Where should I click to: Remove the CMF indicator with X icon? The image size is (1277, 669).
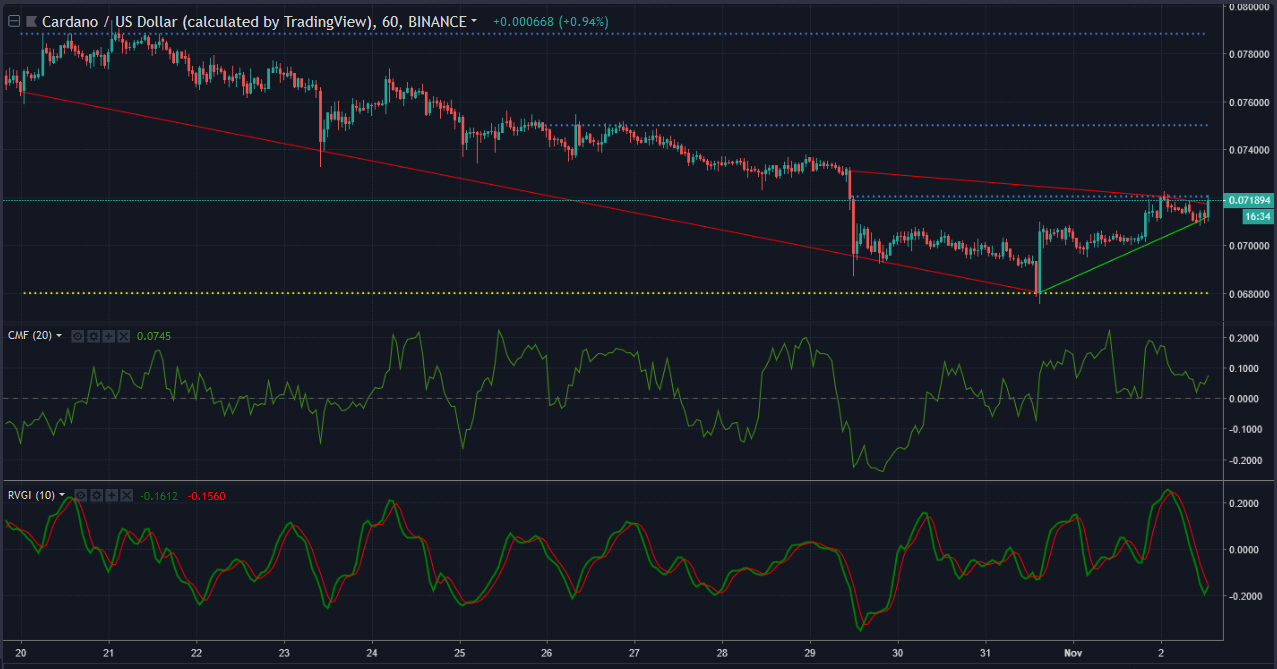tap(124, 336)
